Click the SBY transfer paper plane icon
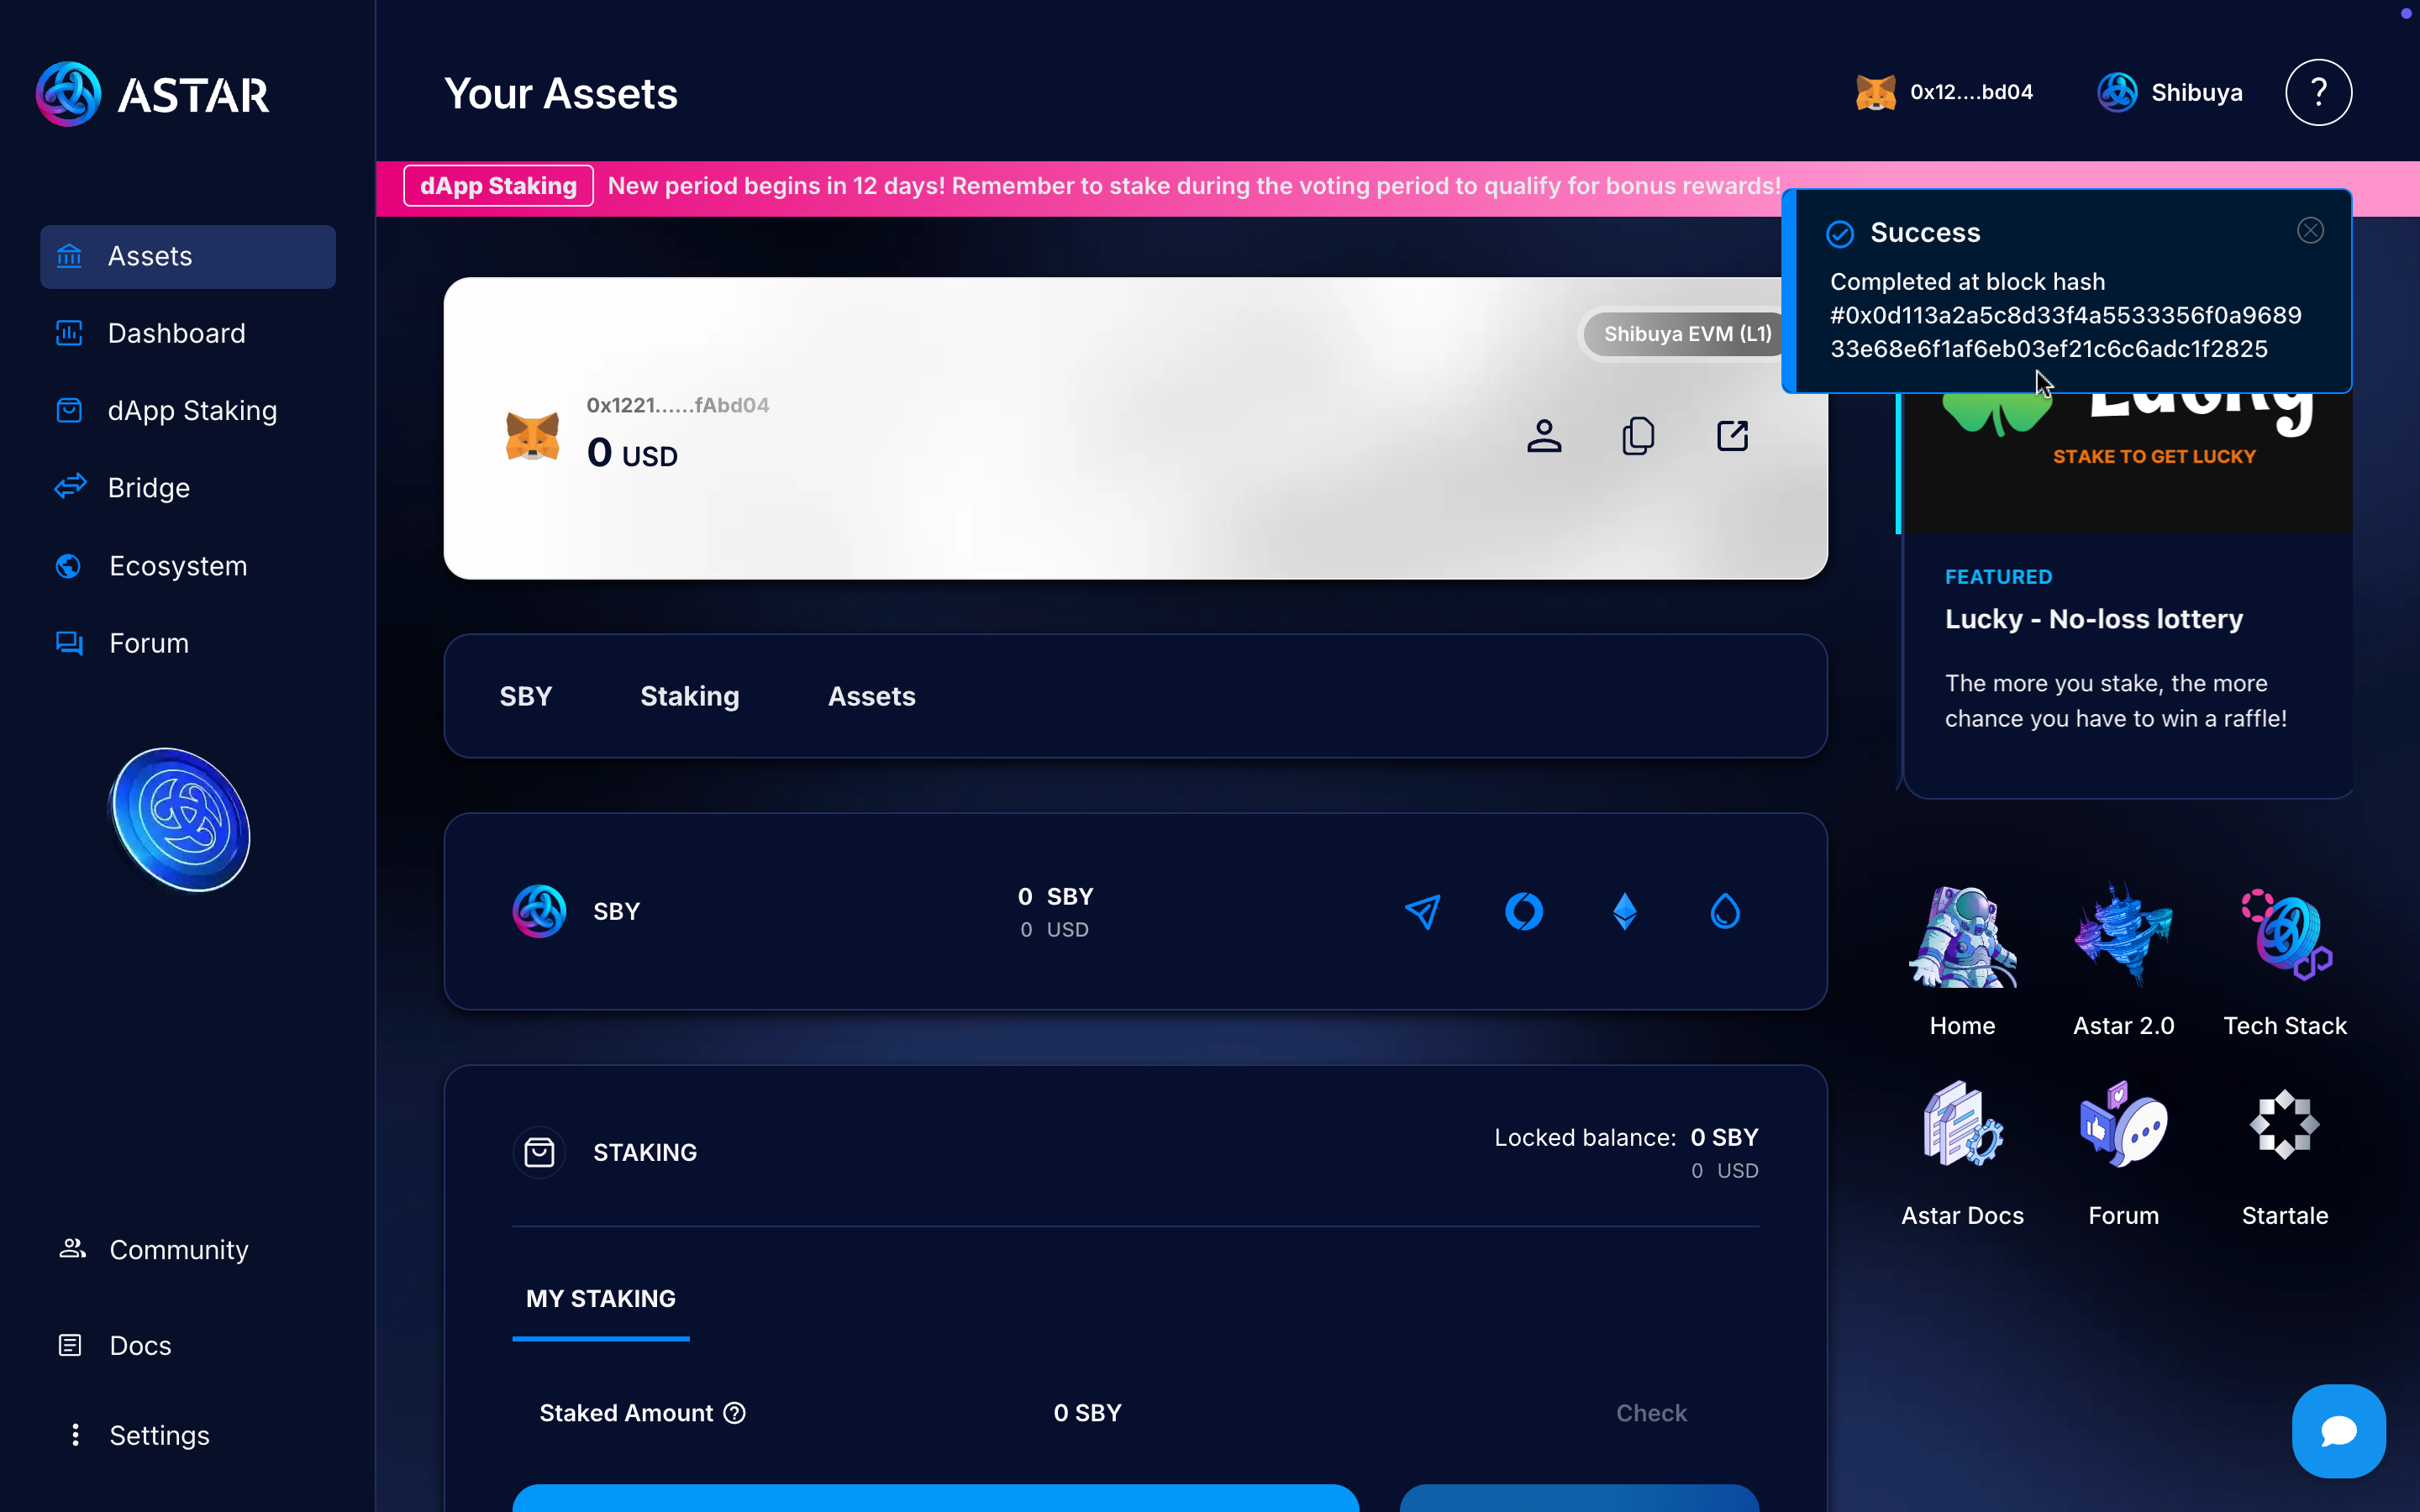The width and height of the screenshot is (2420, 1512). point(1423,911)
